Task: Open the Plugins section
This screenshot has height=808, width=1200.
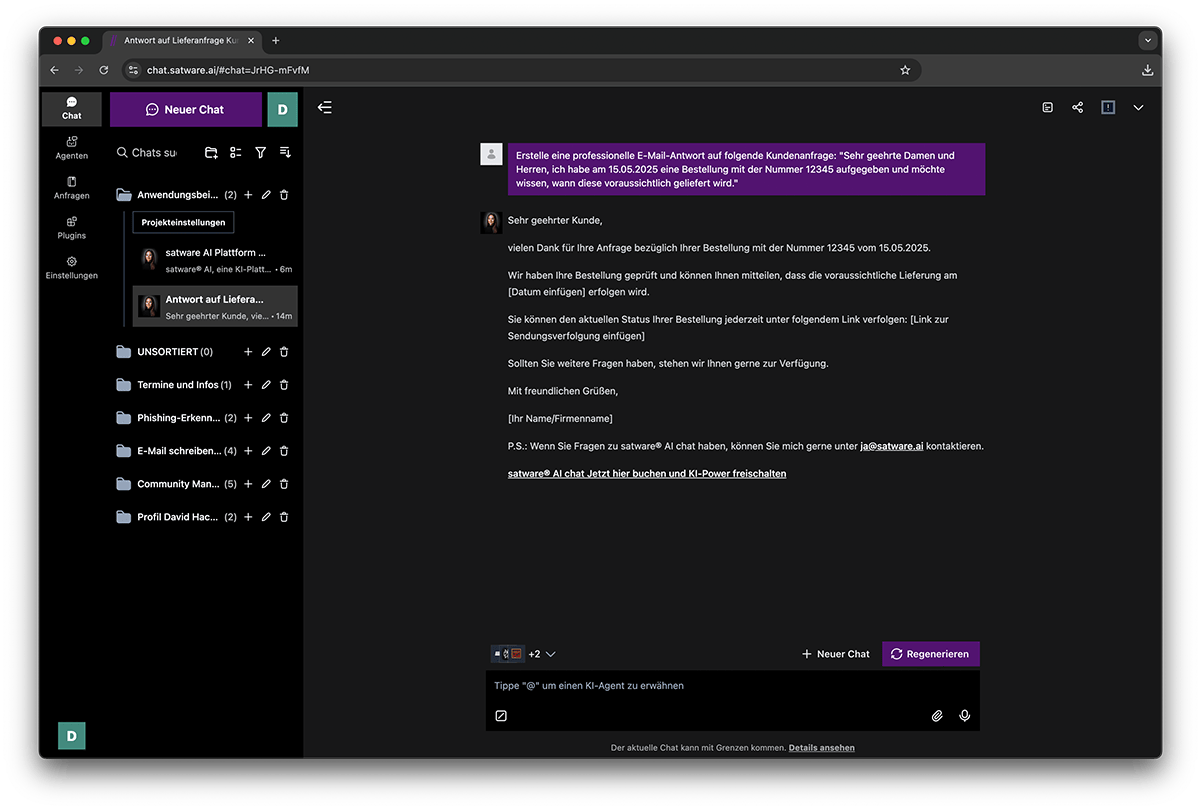Action: 72,228
